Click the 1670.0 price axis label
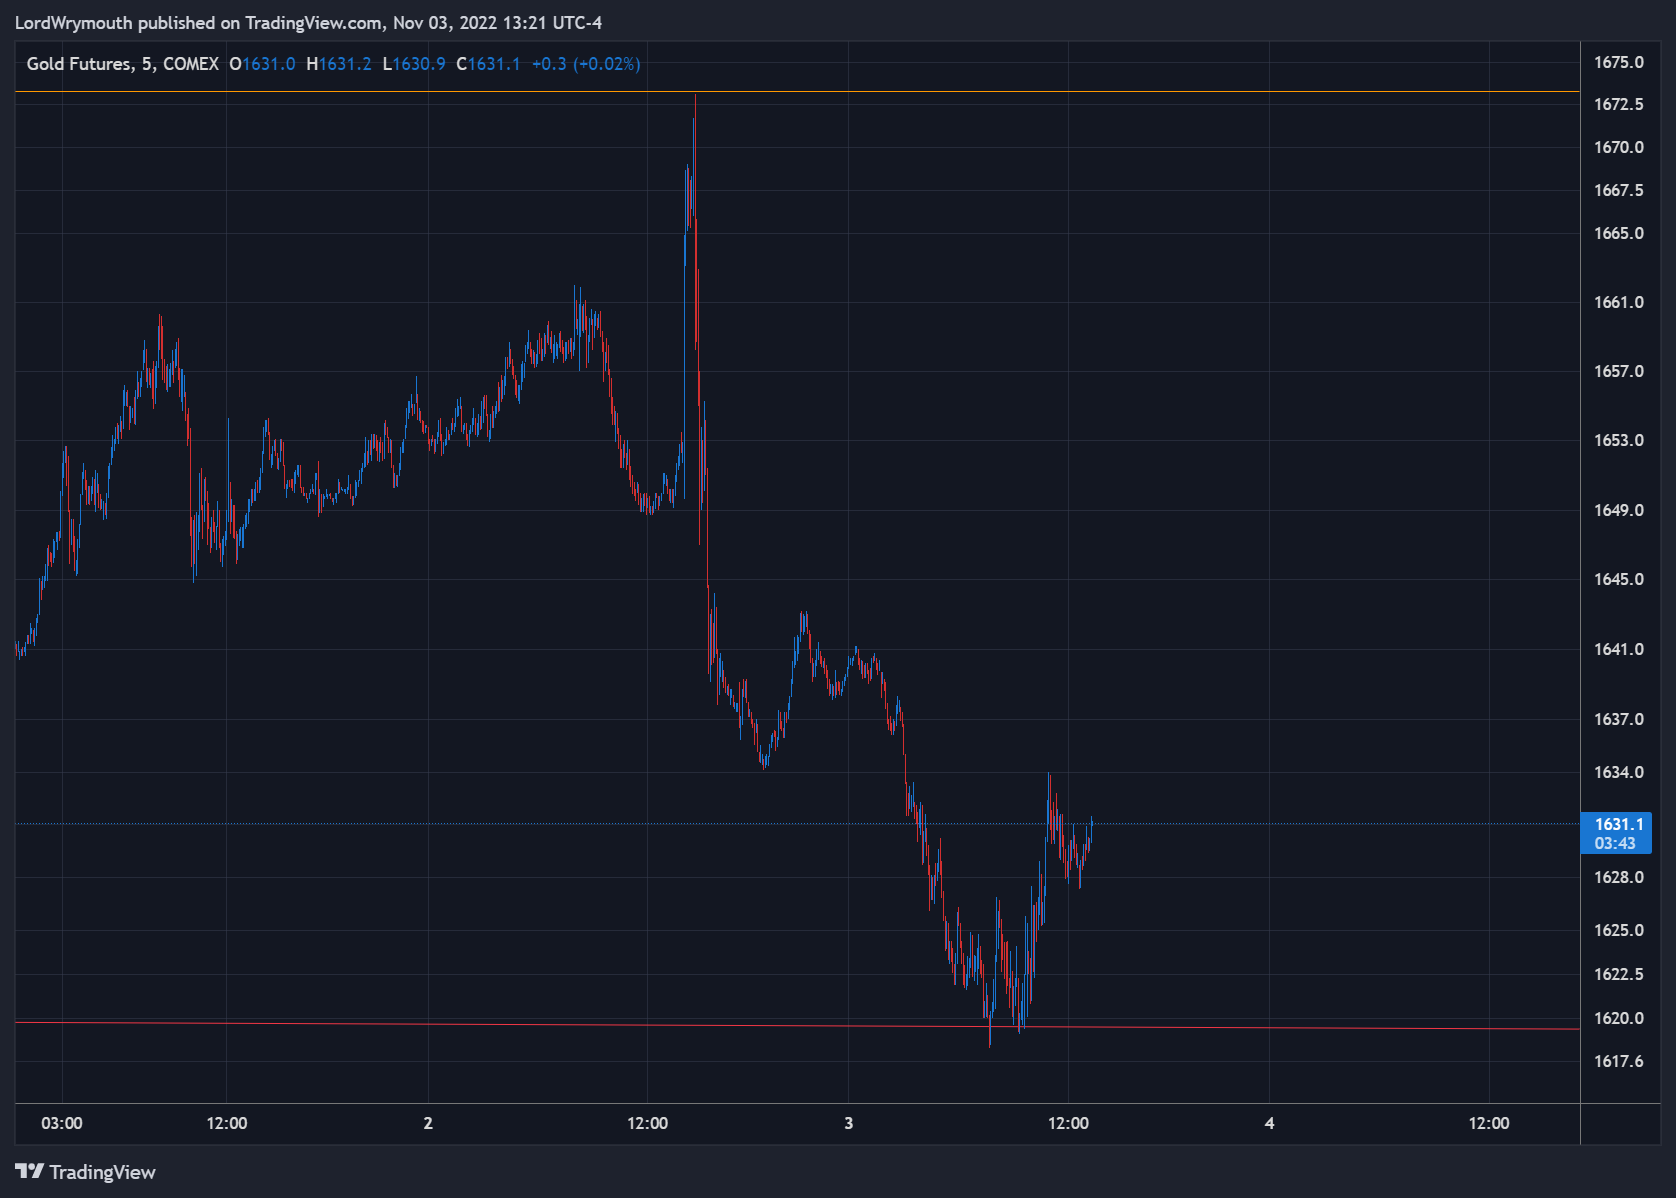The image size is (1676, 1198). 1618,147
